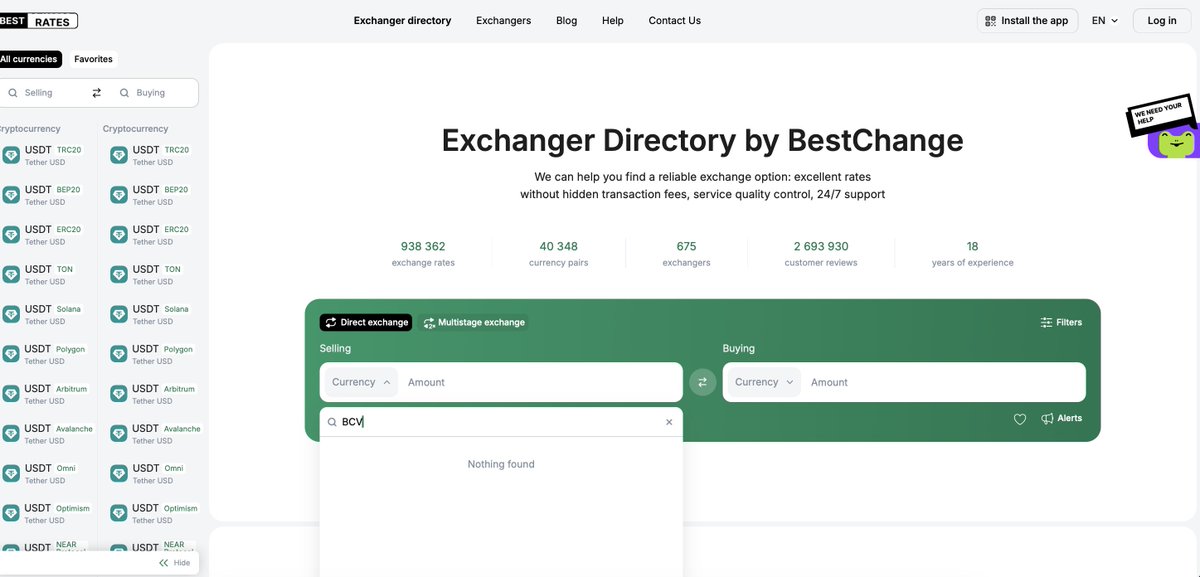Select USDT Optimism in selling column
This screenshot has width=1200, height=577.
[48, 514]
